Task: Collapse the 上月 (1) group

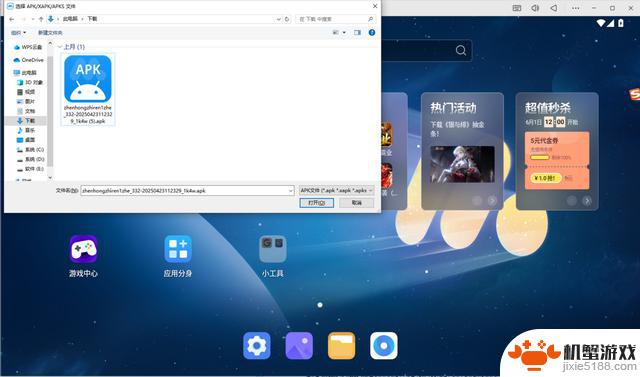Action: (60, 47)
